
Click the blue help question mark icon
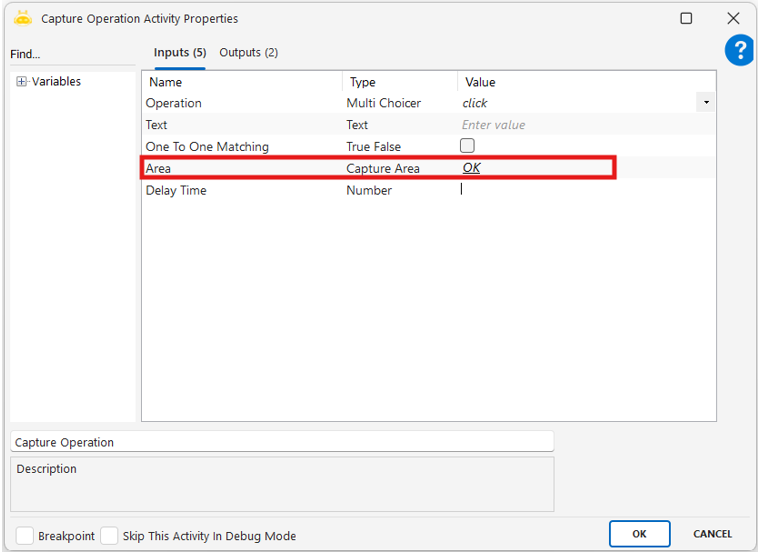tap(740, 50)
